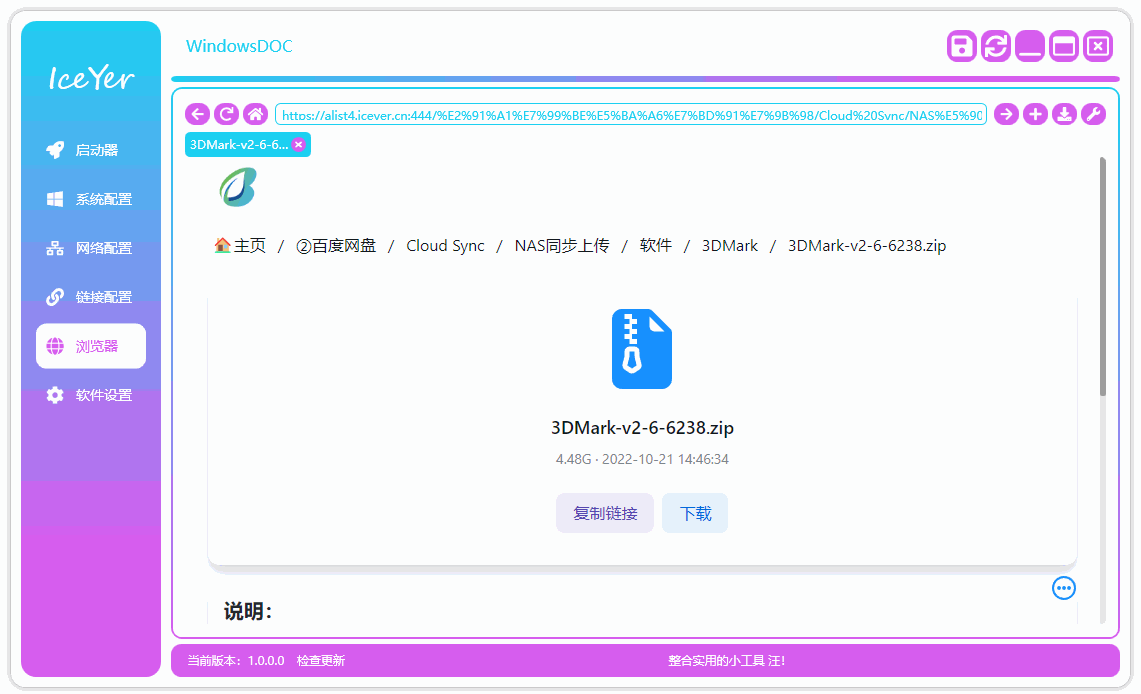Select the 3DMark-v2-6-6... browser tab
This screenshot has height=694, width=1141.
239,145
